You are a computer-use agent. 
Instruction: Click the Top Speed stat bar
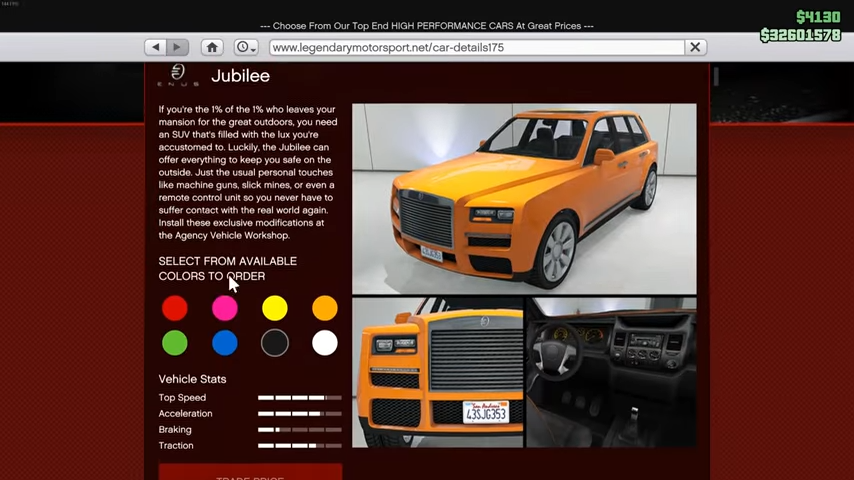300,398
